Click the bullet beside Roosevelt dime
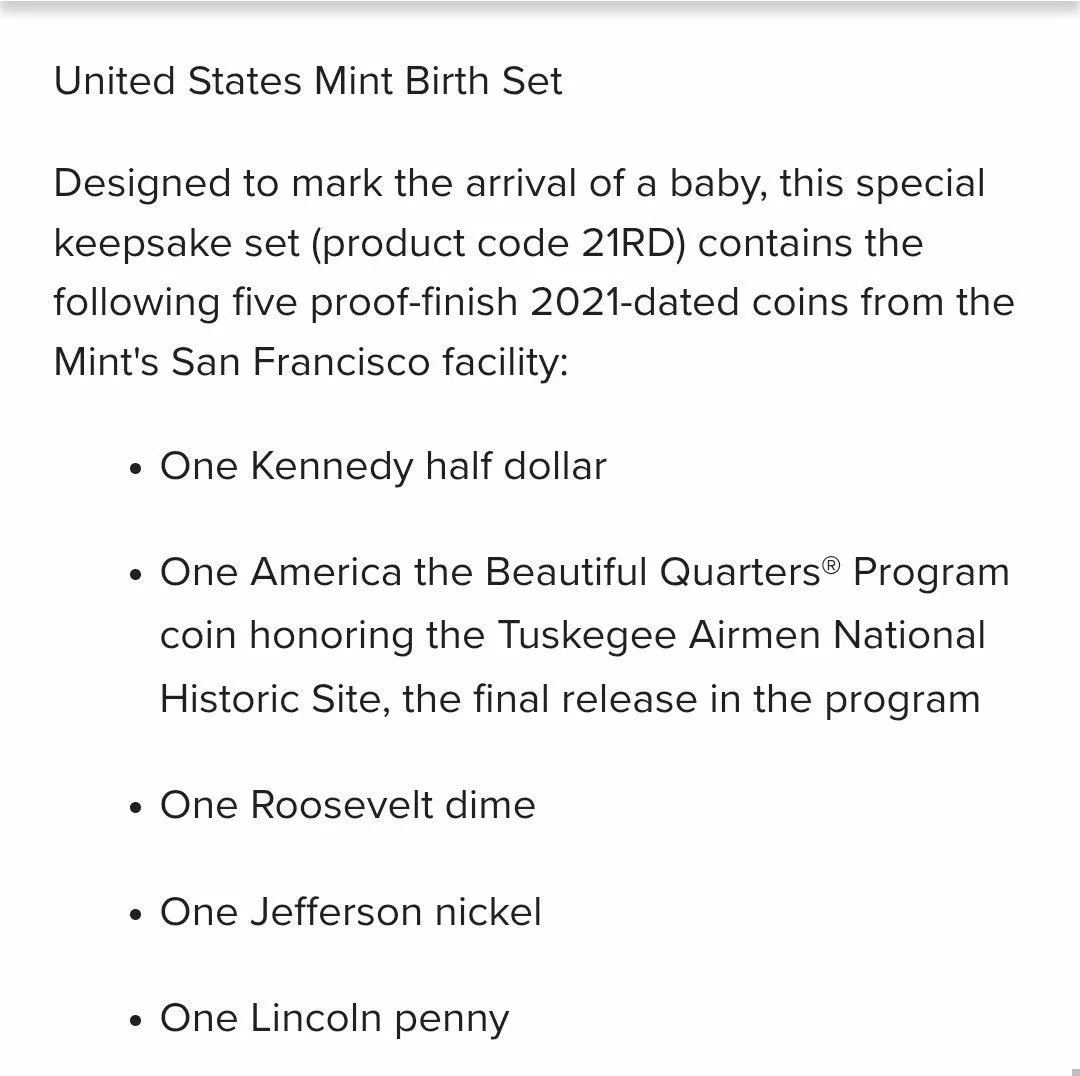The image size is (1080, 1076). (x=135, y=808)
